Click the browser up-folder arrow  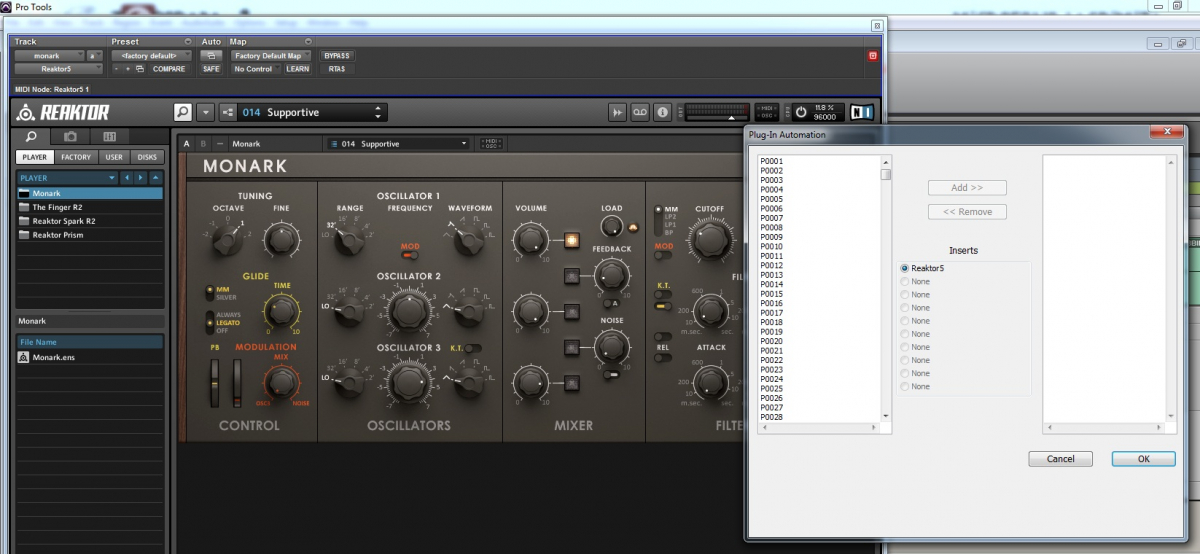point(155,178)
